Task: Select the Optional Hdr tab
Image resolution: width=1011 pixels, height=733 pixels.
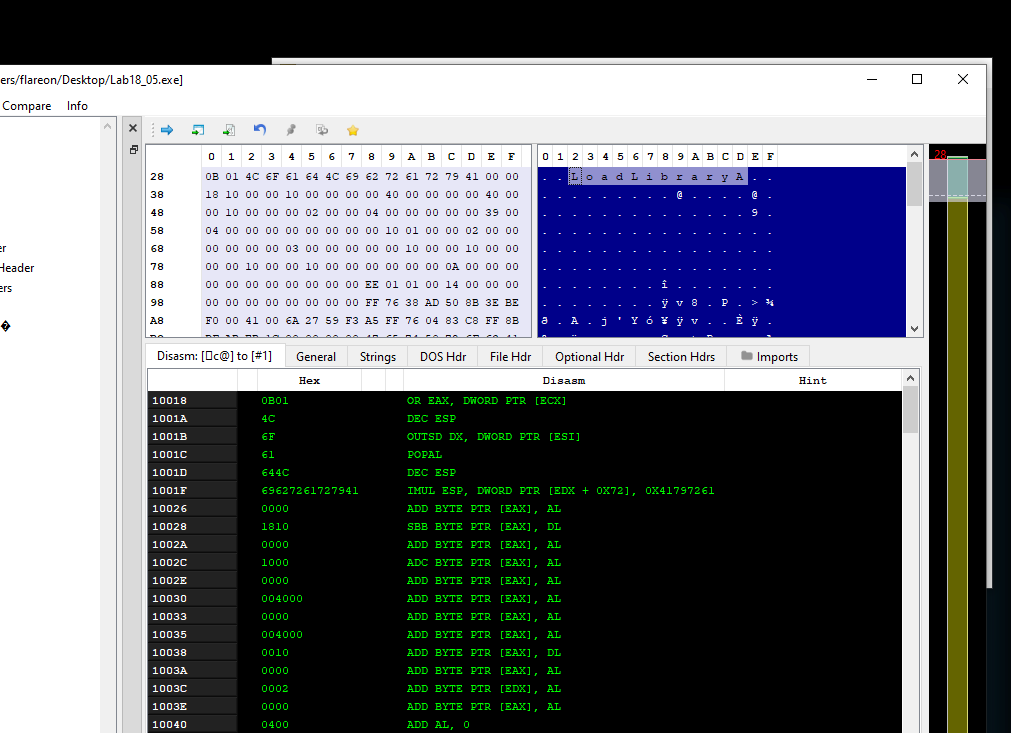Action: [589, 357]
